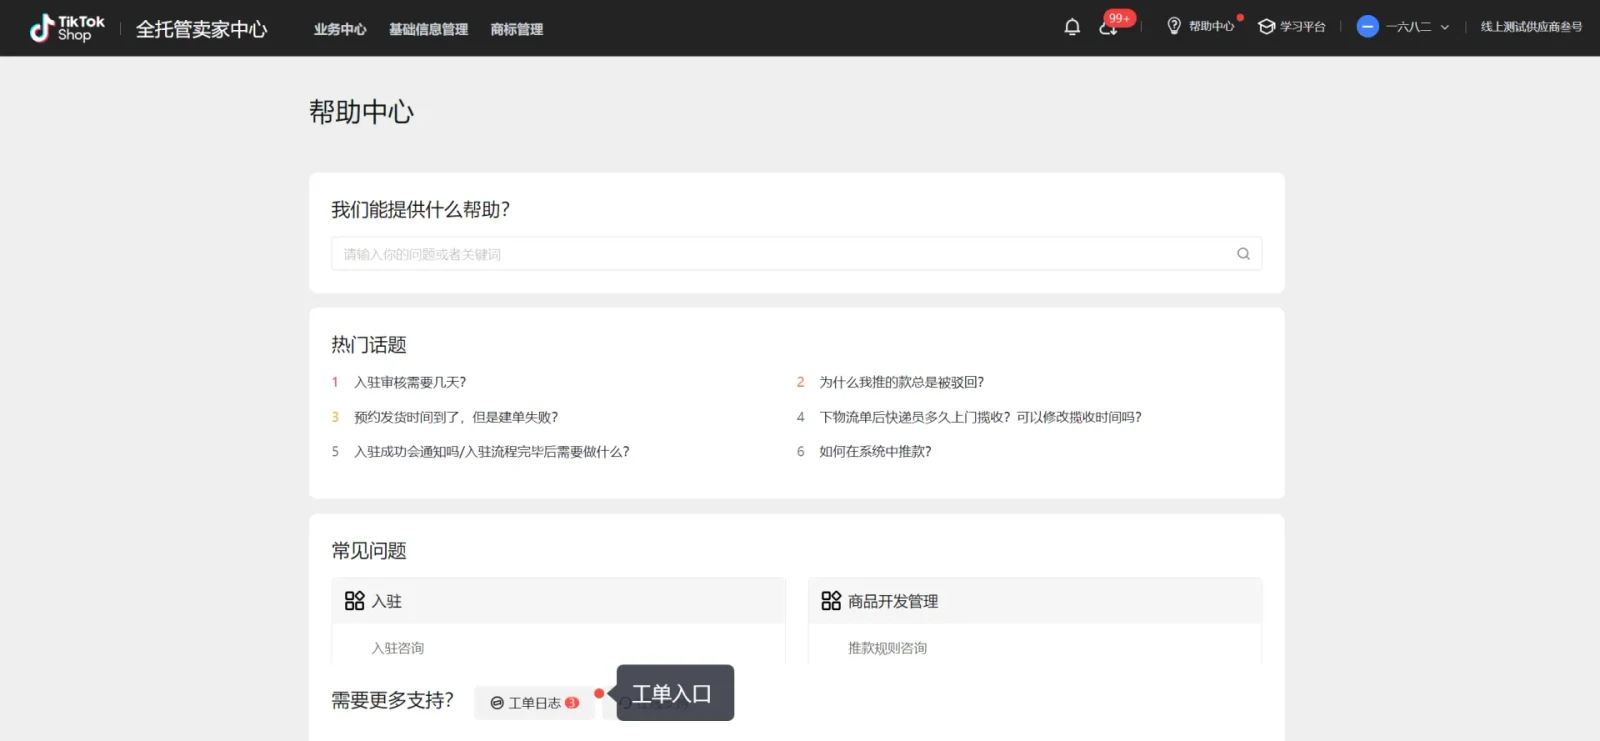Open hot topic 入驻审核需要几天?
The height and width of the screenshot is (741, 1600).
(410, 382)
